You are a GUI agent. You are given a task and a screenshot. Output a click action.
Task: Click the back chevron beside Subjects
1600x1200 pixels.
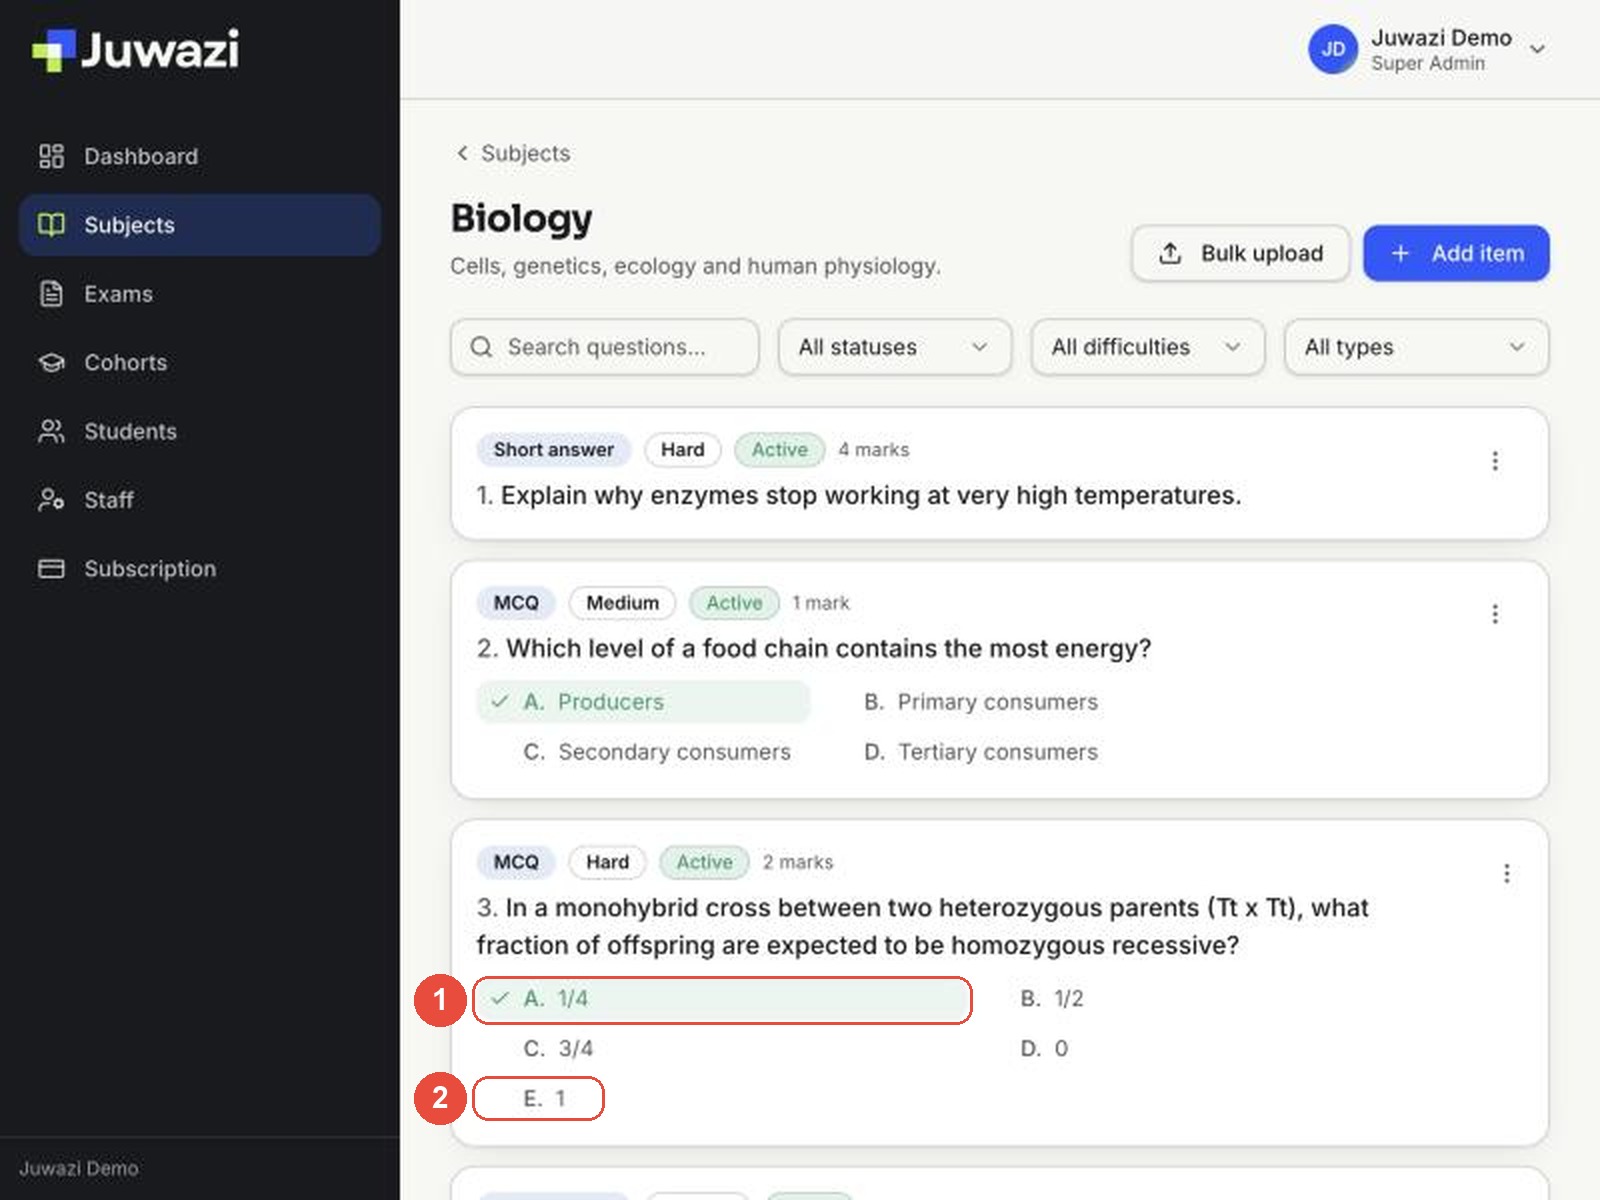(x=462, y=153)
